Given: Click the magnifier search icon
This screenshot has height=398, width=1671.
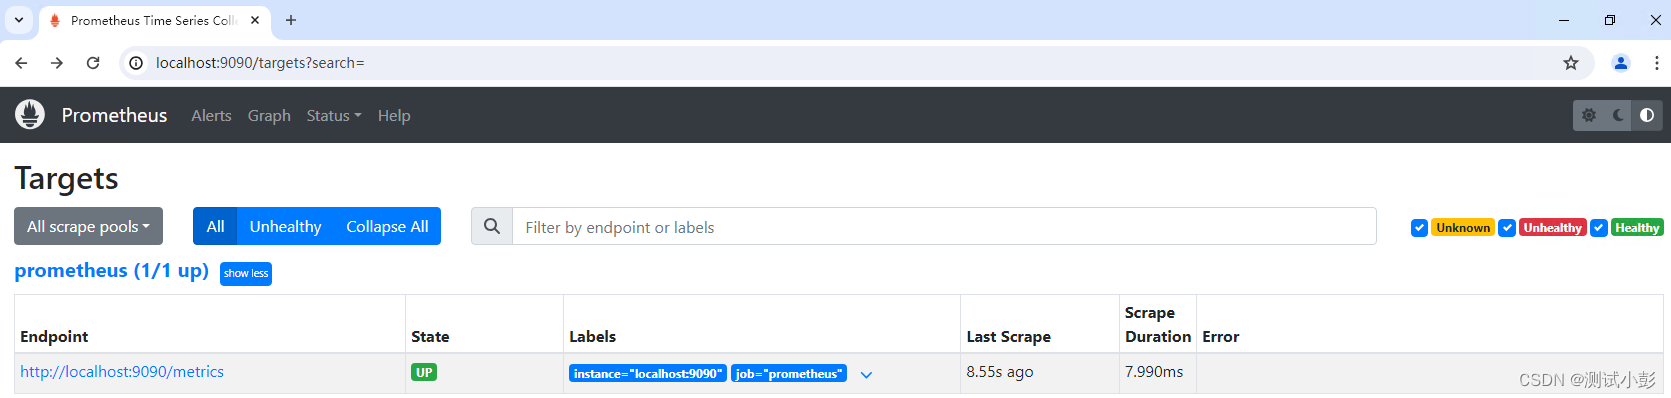Looking at the screenshot, I should pos(492,227).
